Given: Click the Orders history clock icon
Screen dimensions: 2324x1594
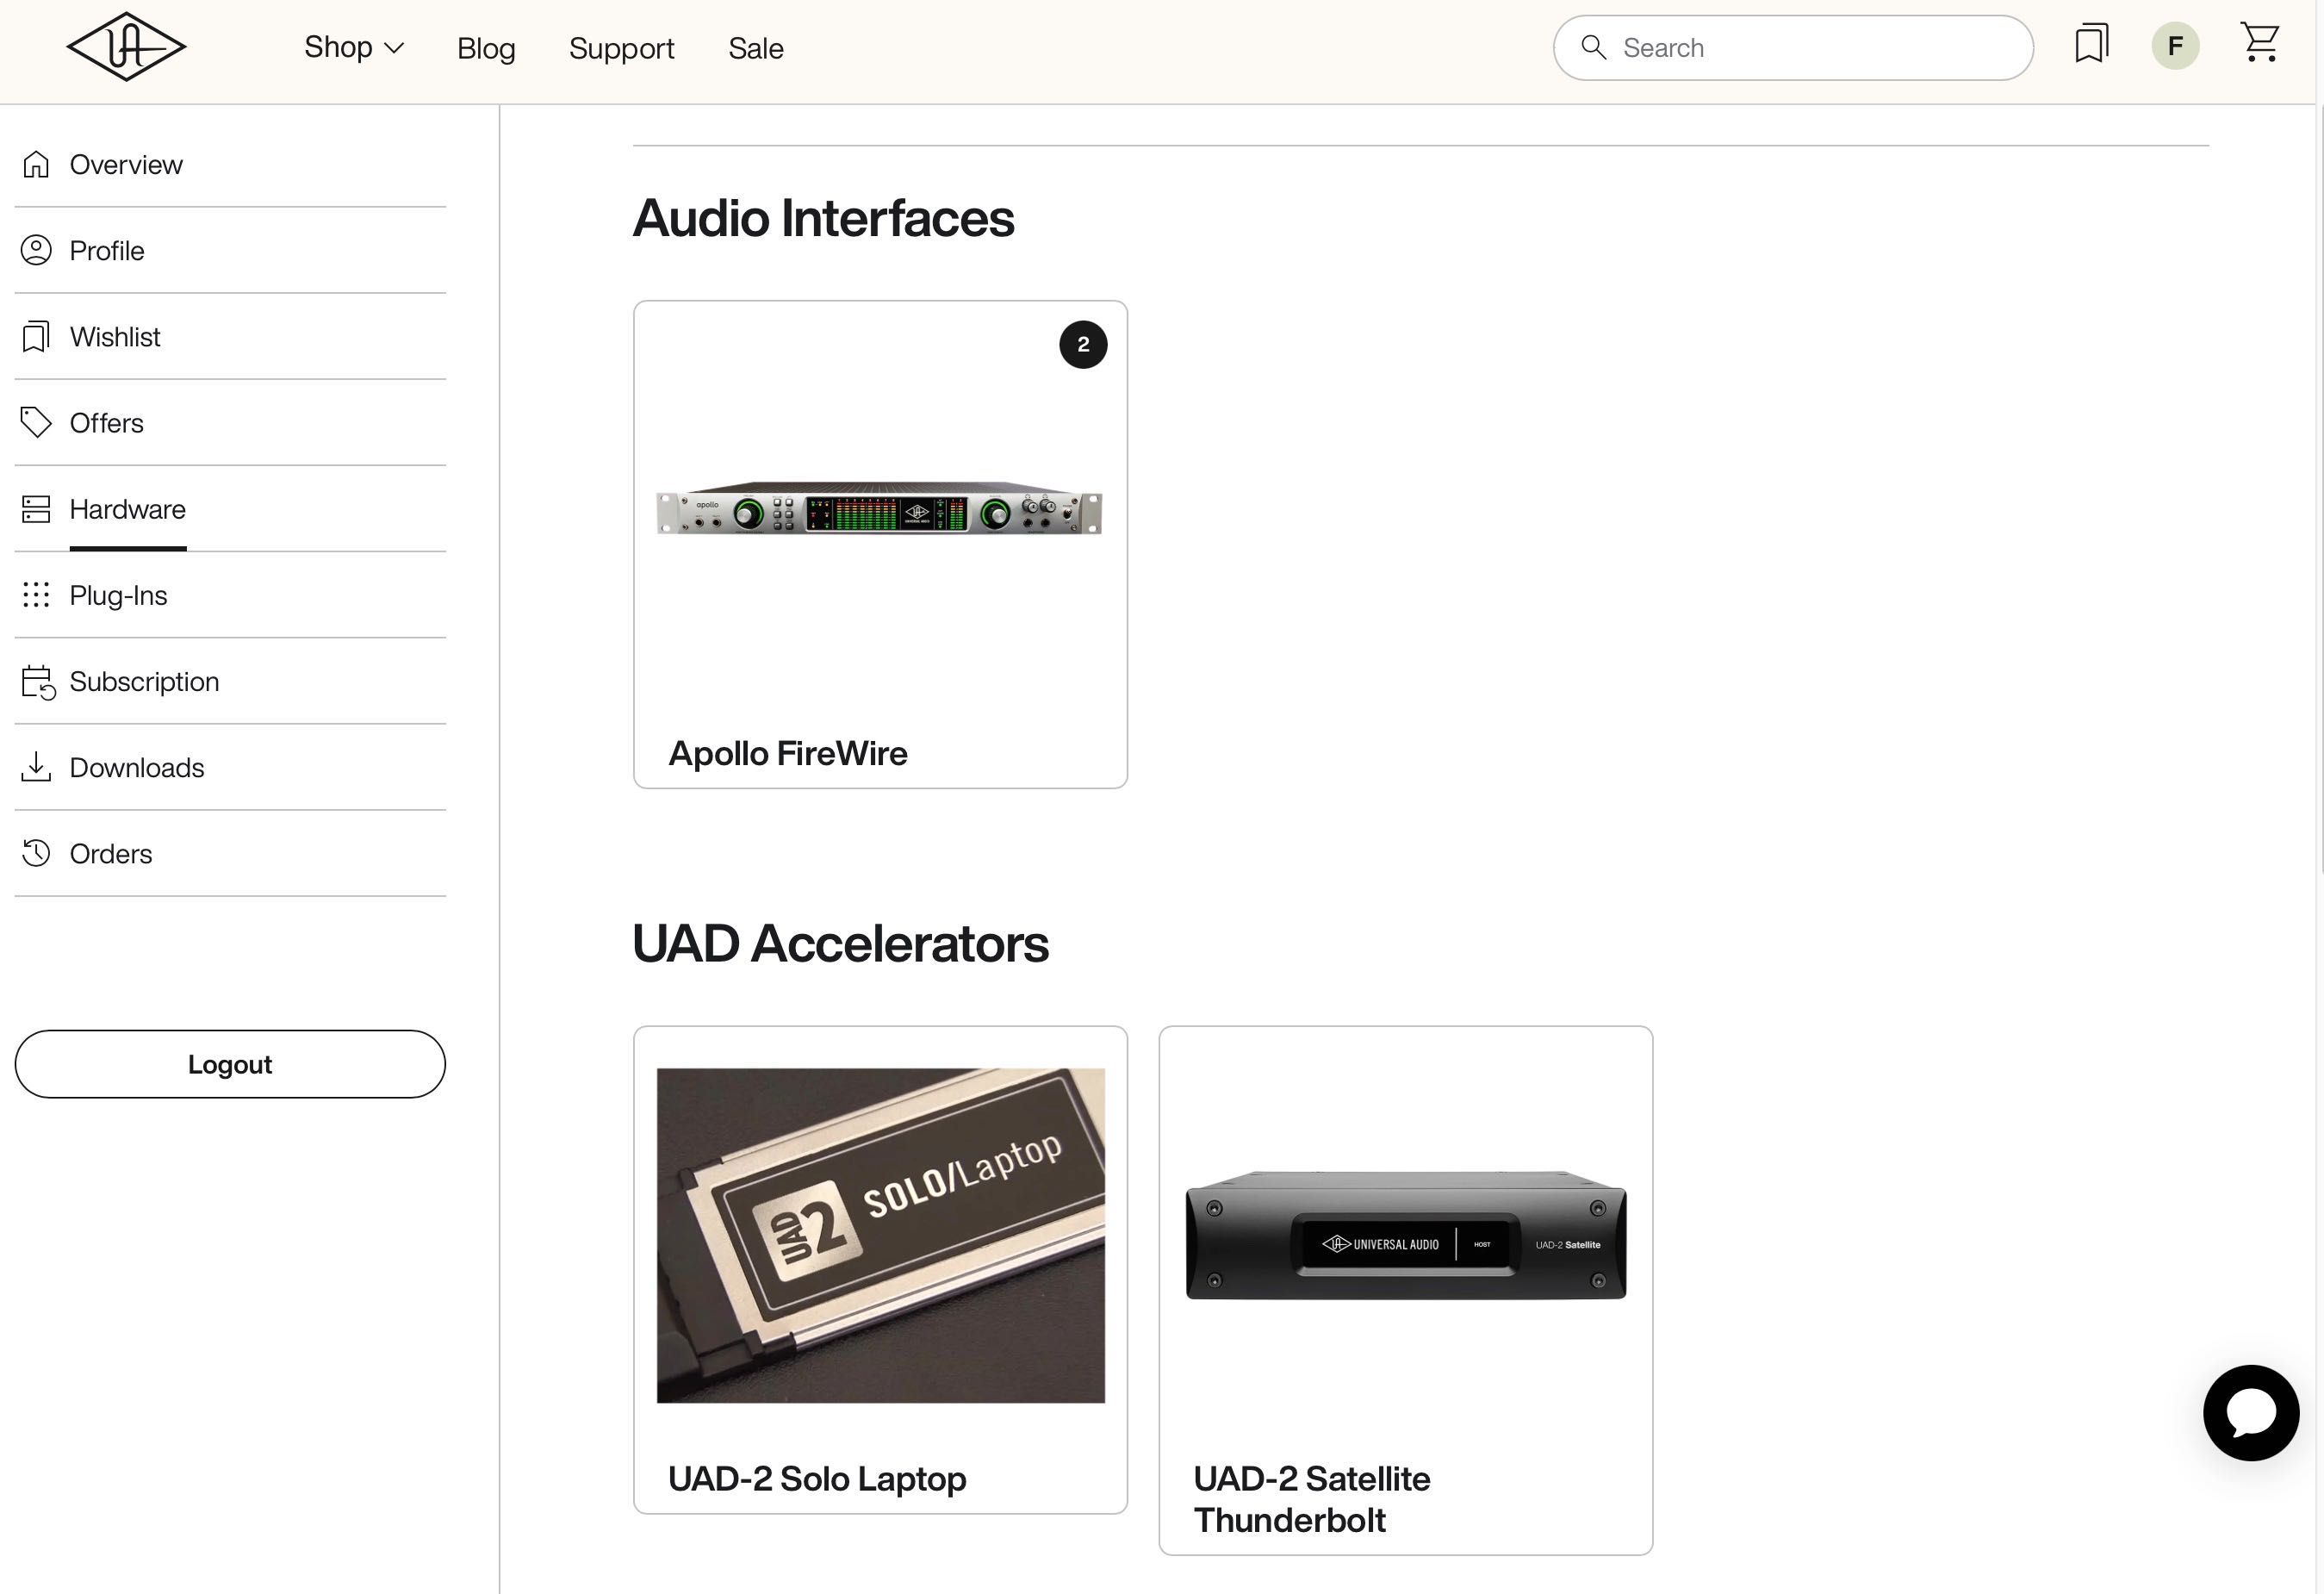Looking at the screenshot, I should [x=36, y=853].
